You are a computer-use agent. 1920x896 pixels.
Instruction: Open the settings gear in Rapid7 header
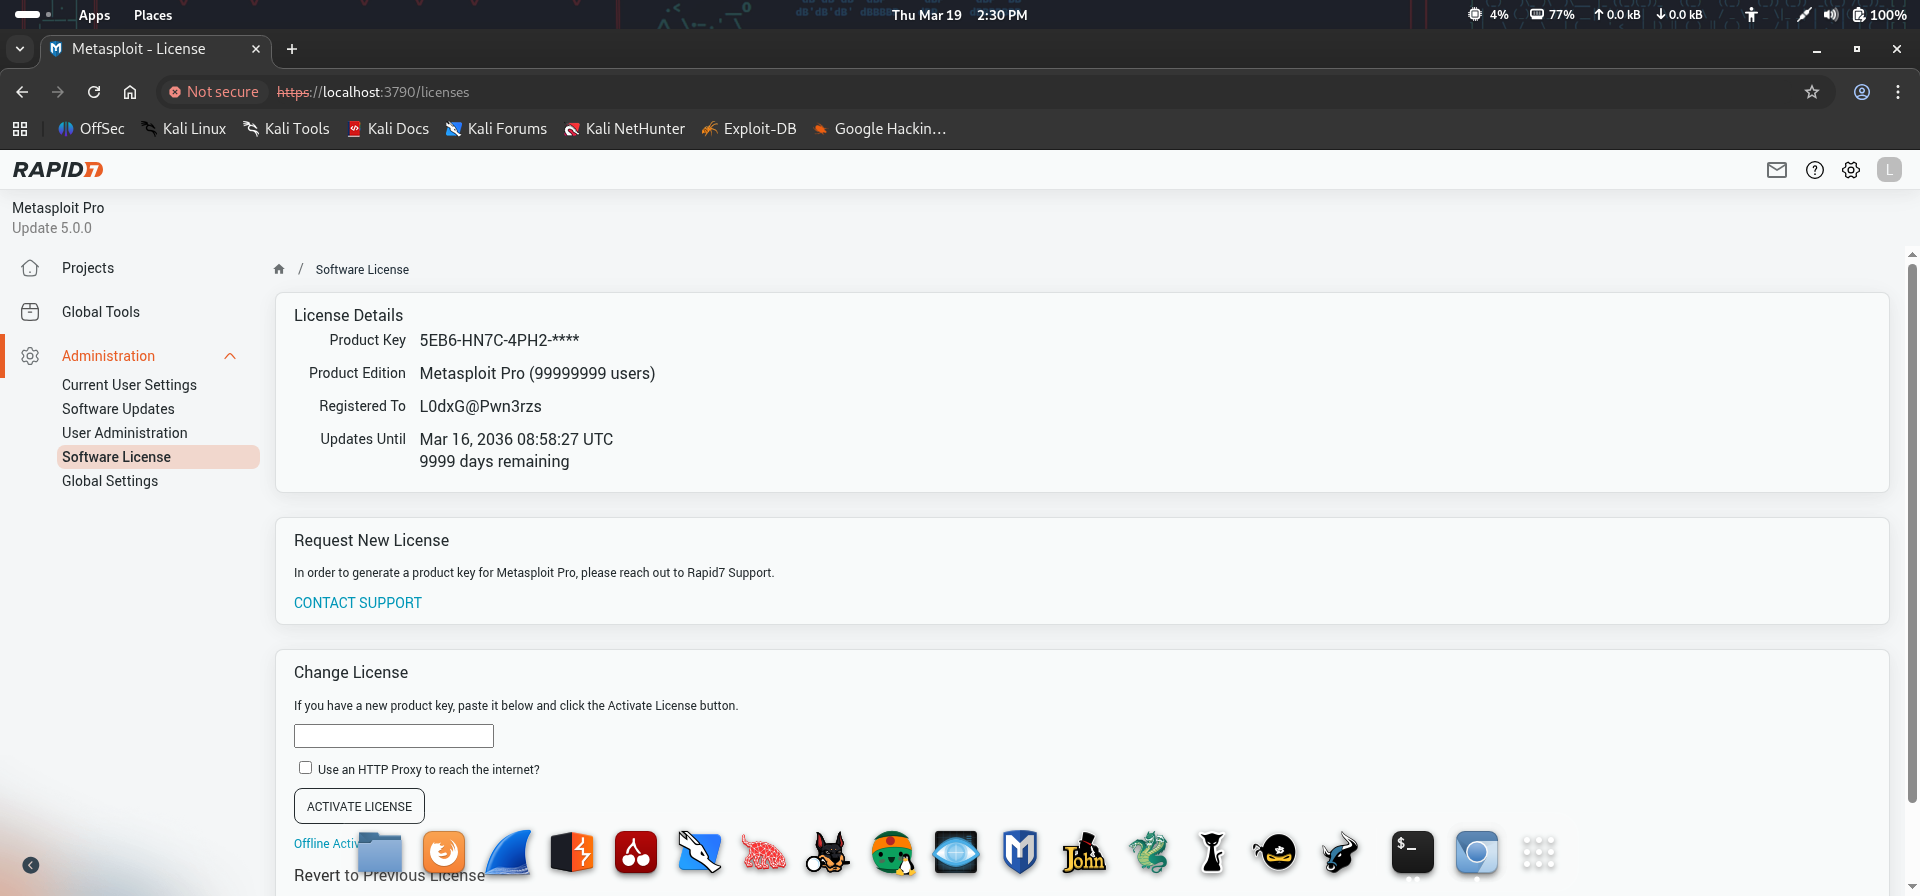click(1851, 170)
